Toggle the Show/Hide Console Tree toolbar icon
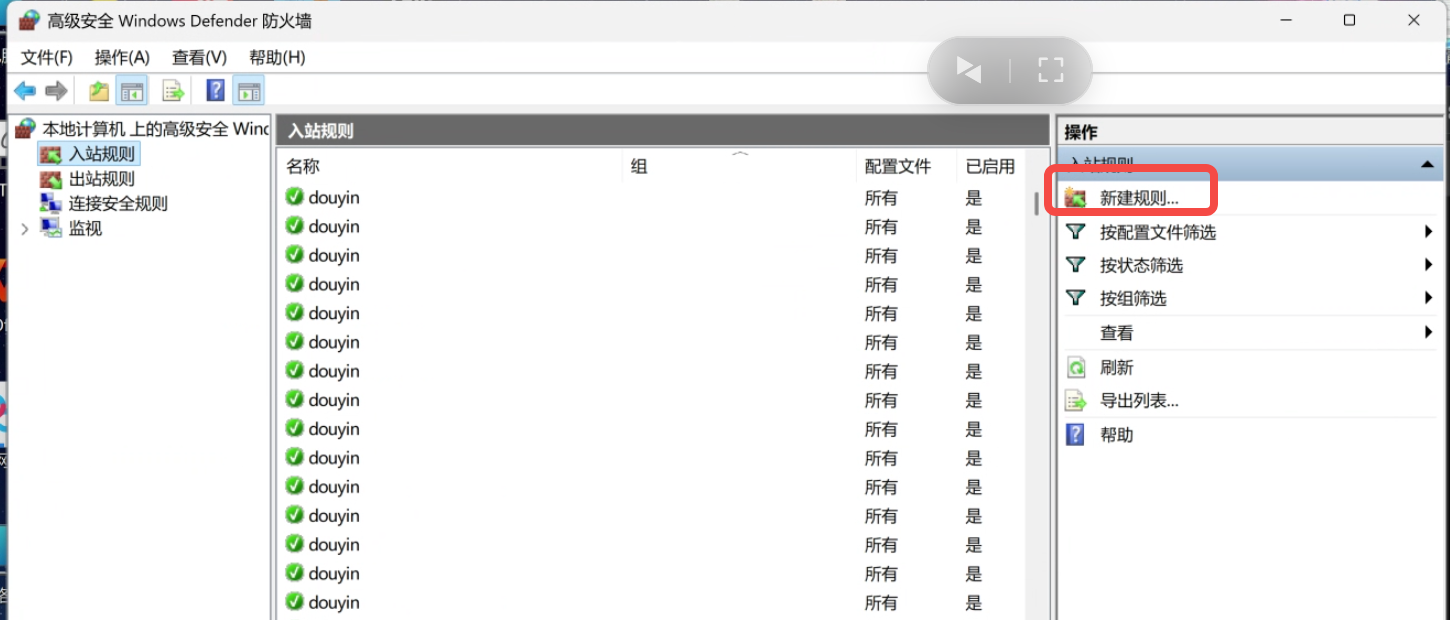This screenshot has height=620, width=1450. [x=131, y=92]
